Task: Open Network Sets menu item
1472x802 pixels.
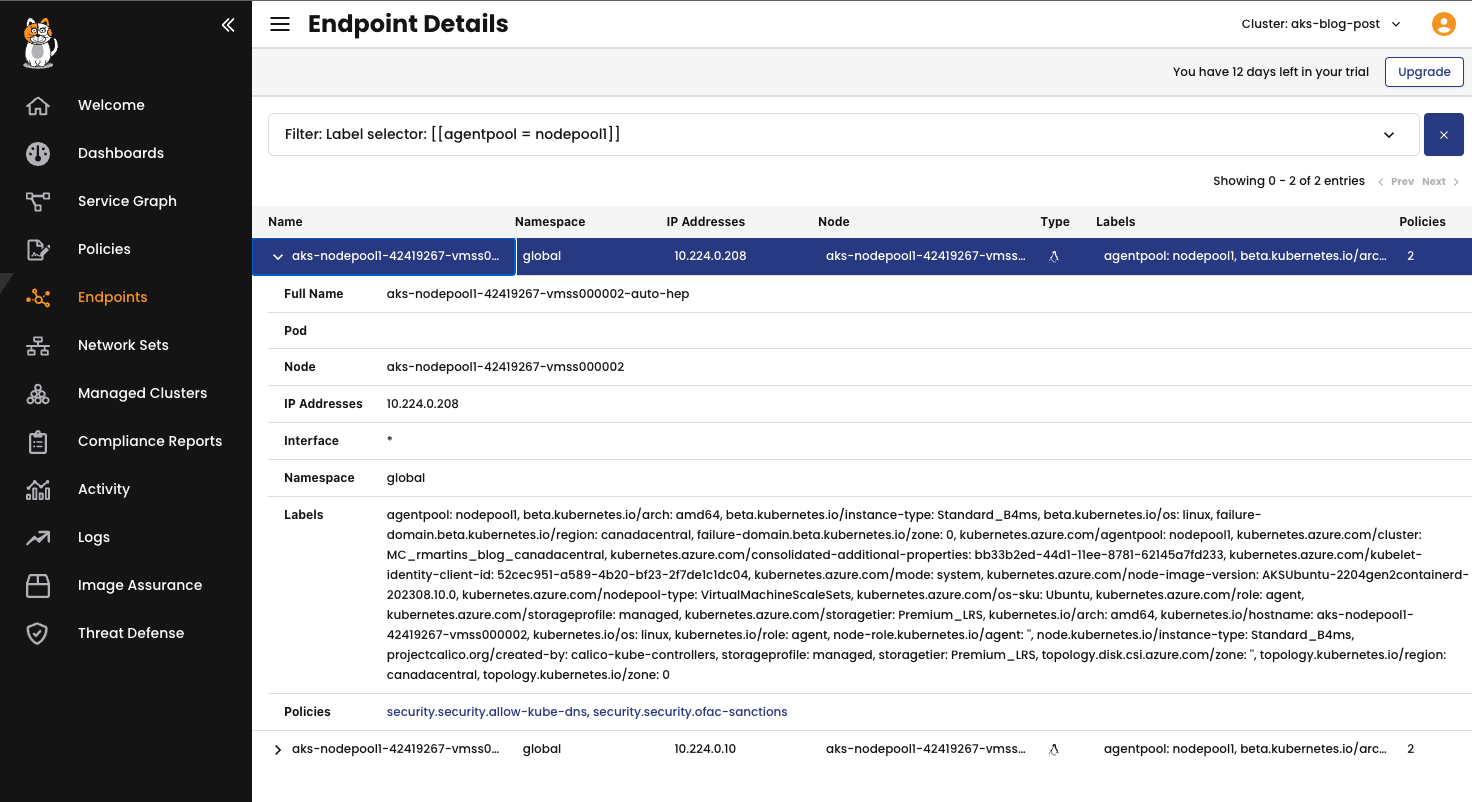Action: (123, 345)
